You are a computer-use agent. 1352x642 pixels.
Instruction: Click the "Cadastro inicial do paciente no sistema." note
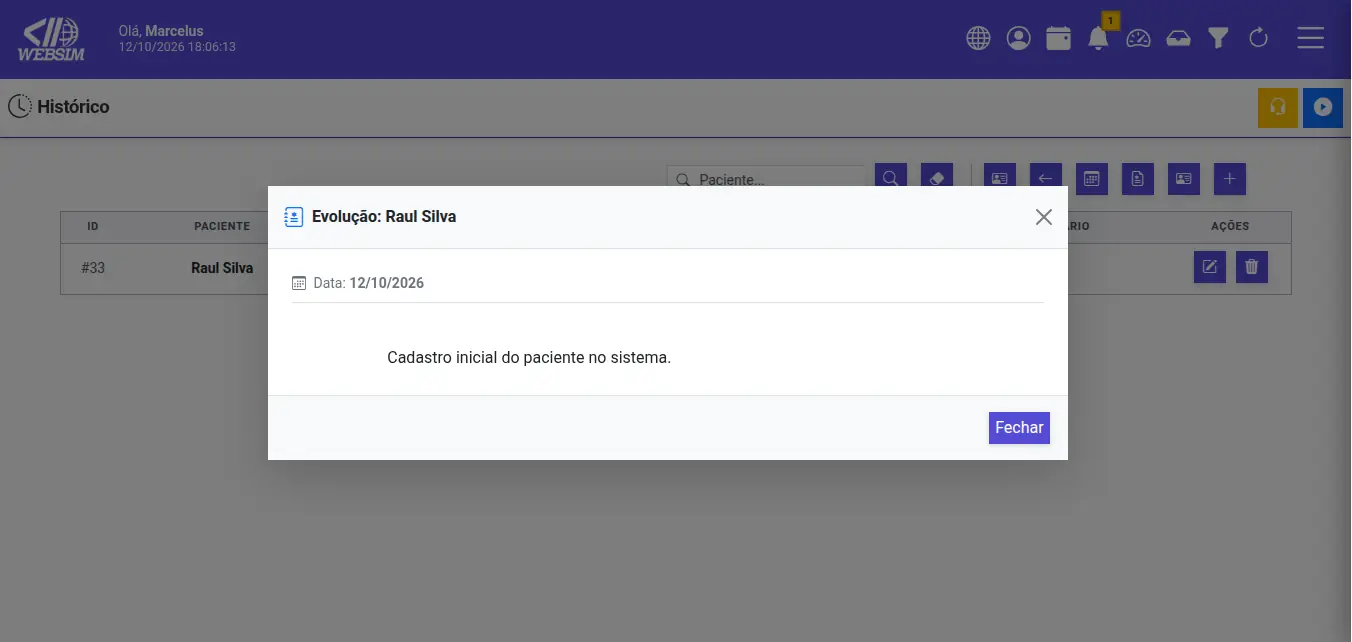click(x=529, y=357)
